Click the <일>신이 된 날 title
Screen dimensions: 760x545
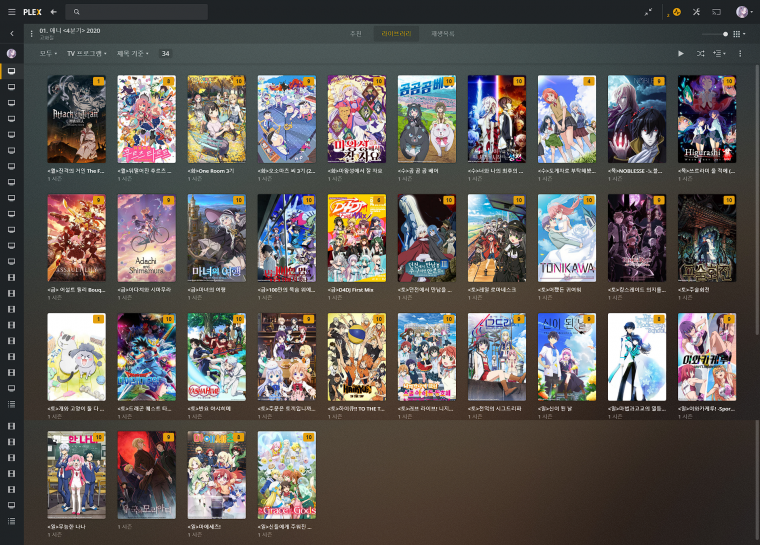click(555, 408)
